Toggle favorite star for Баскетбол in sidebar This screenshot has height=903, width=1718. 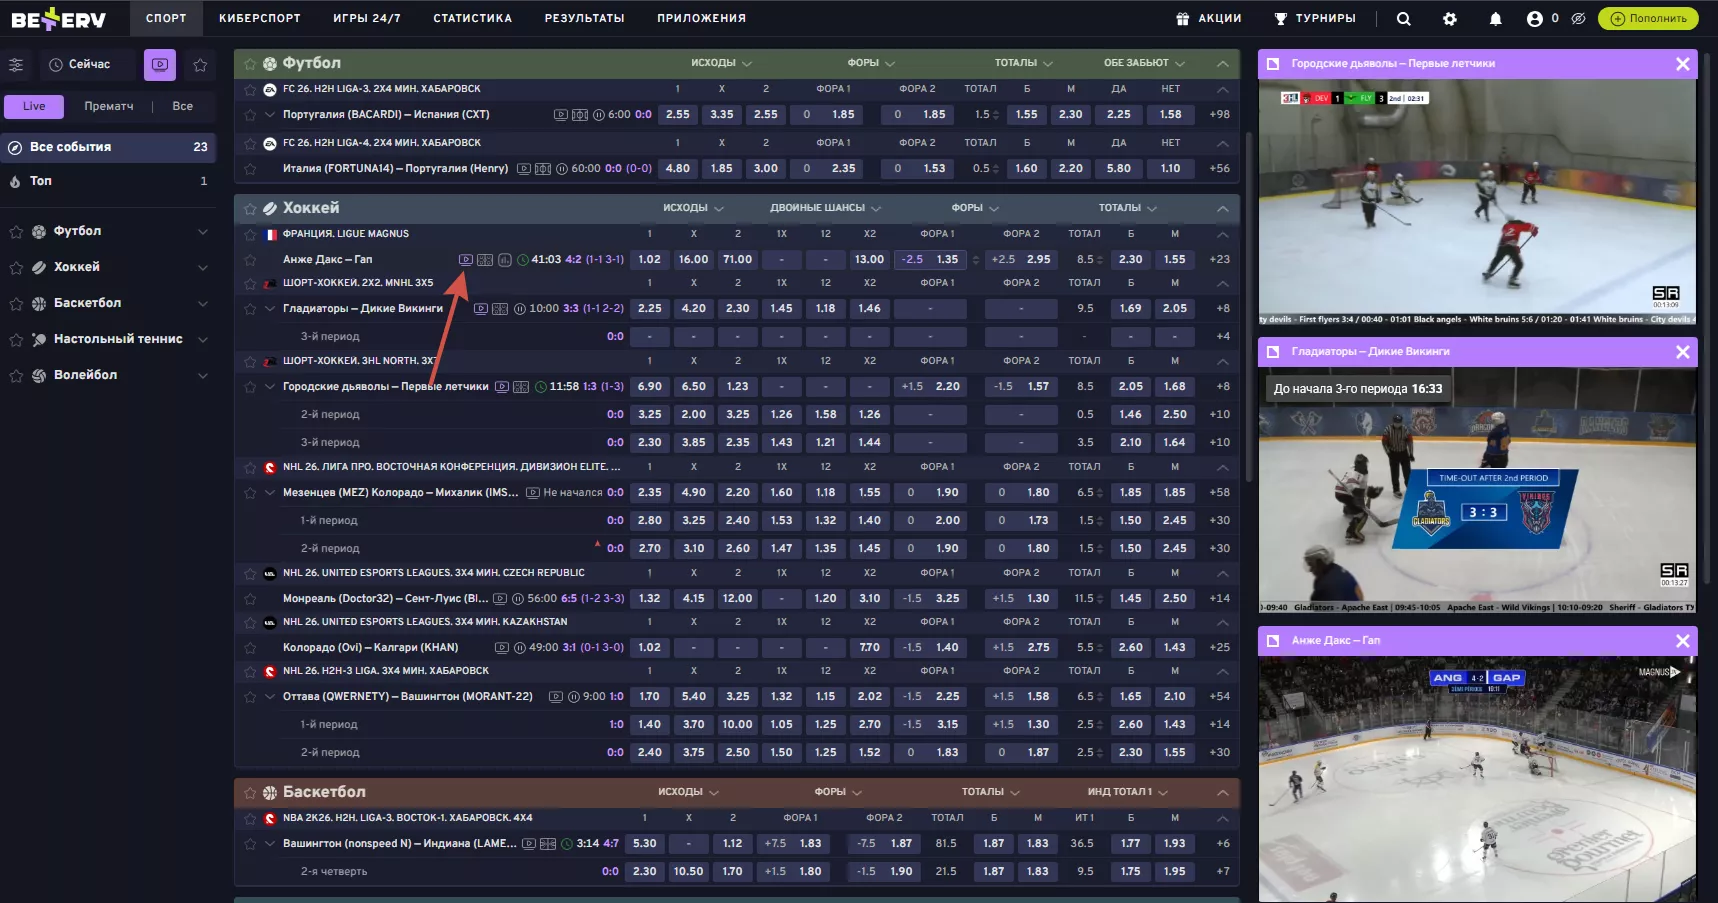pos(16,304)
